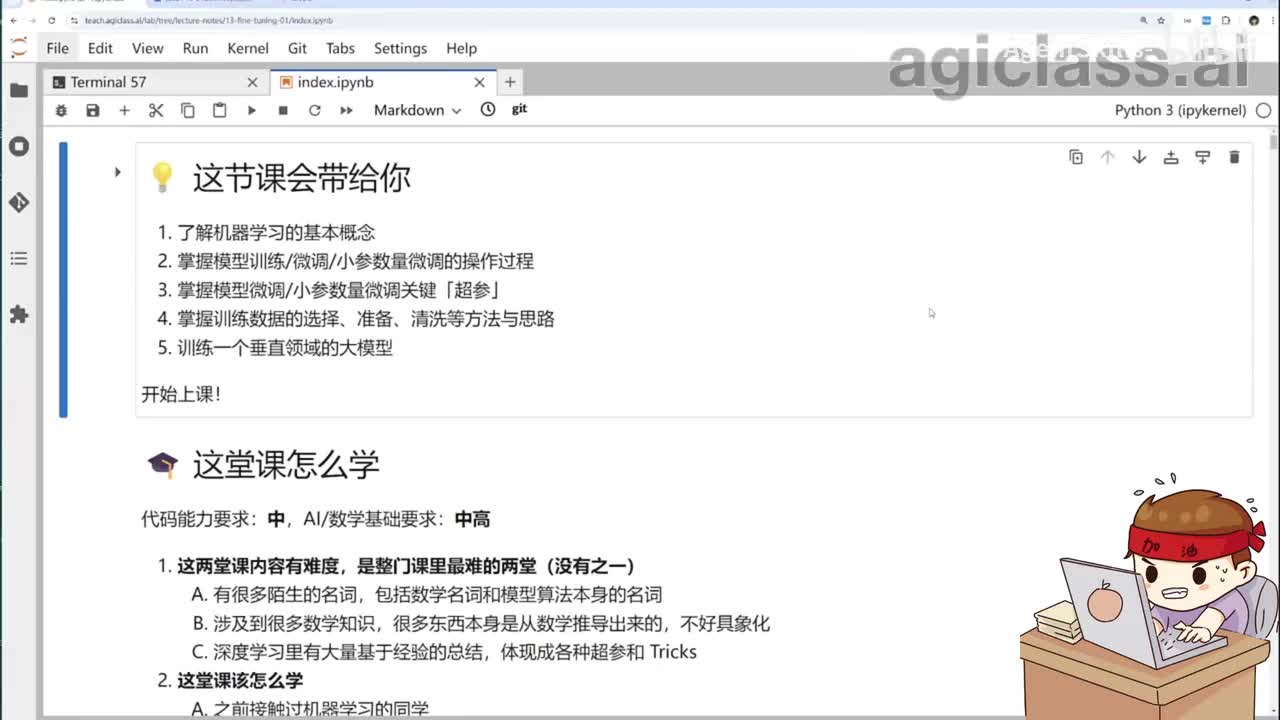Click the 这节课会带给你 heading
Image resolution: width=1280 pixels, height=720 pixels.
click(301, 178)
